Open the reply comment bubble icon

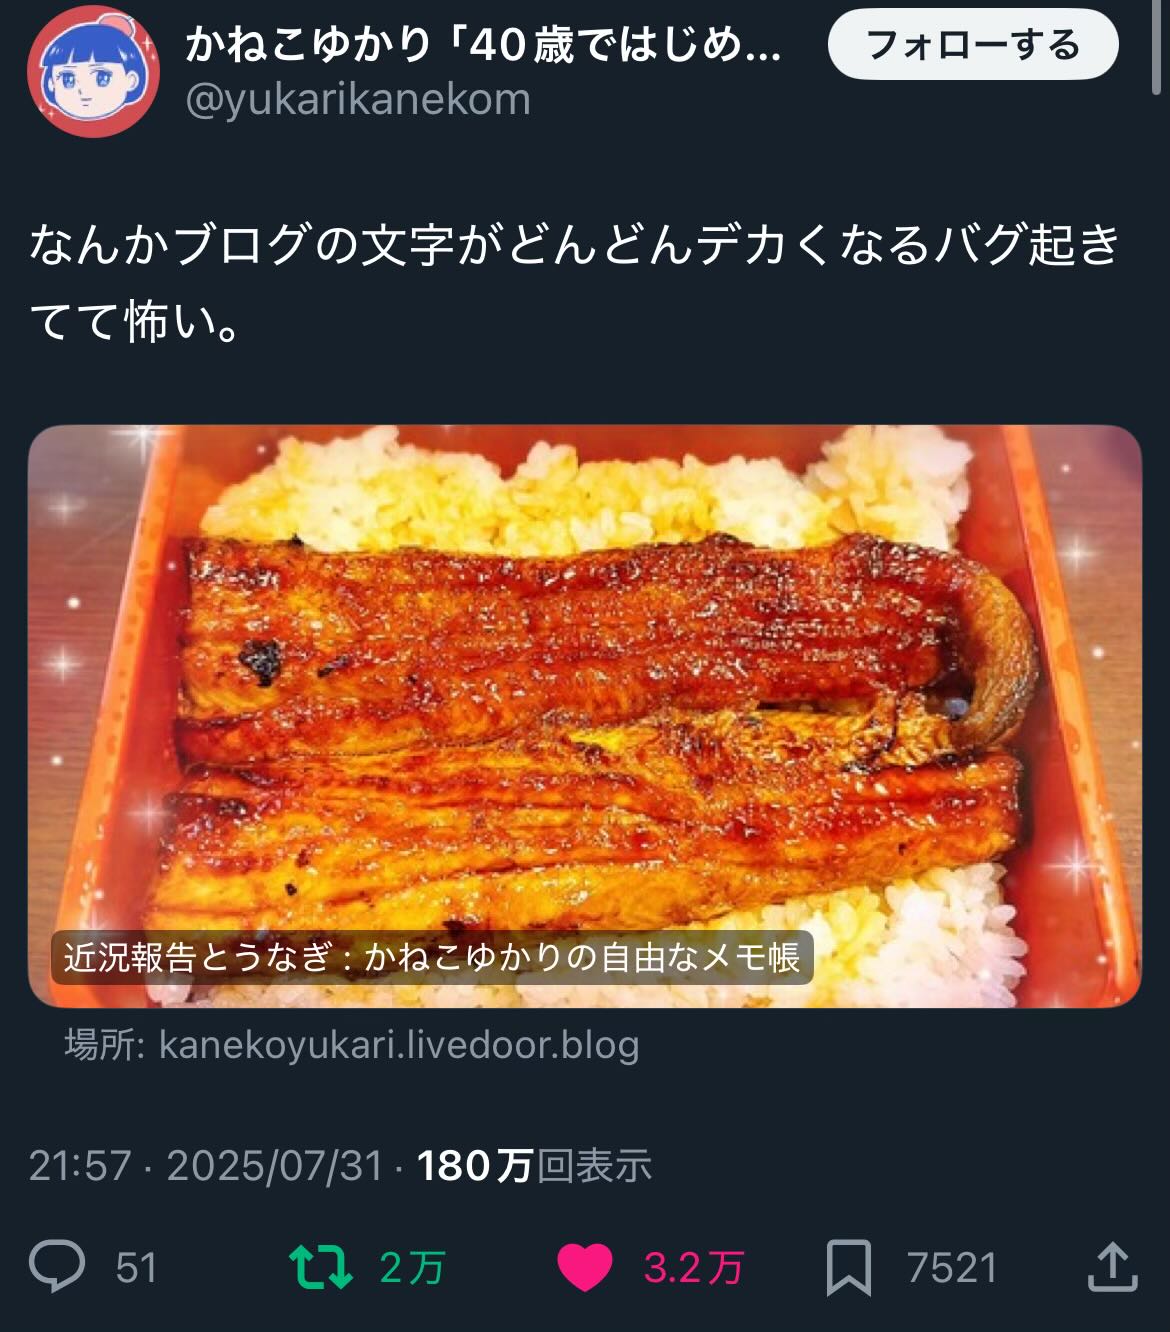pyautogui.click(x=57, y=1266)
